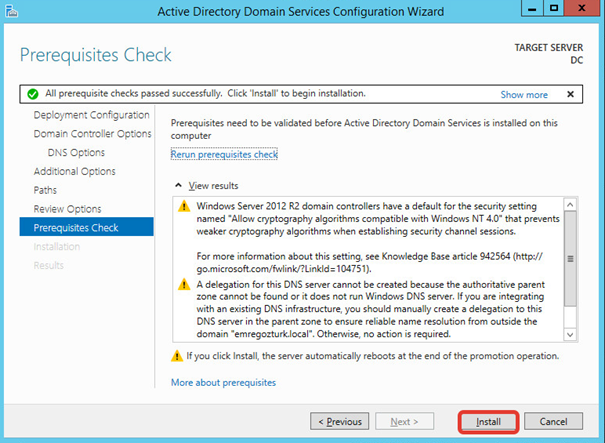The height and width of the screenshot is (443, 605).
Task: Maximize the wizard window
Action: point(554,8)
